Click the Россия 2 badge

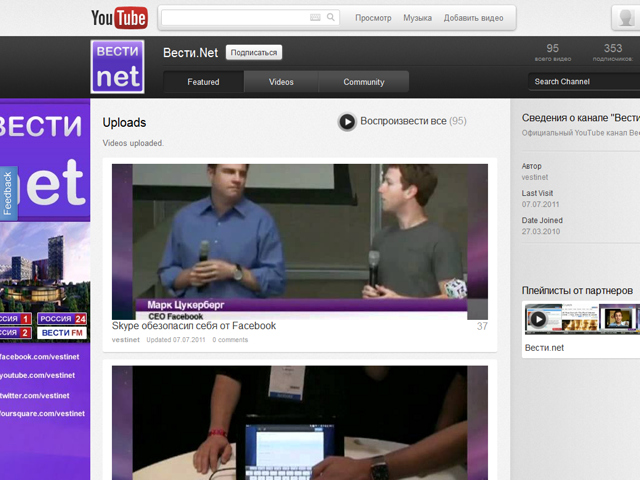[16, 333]
